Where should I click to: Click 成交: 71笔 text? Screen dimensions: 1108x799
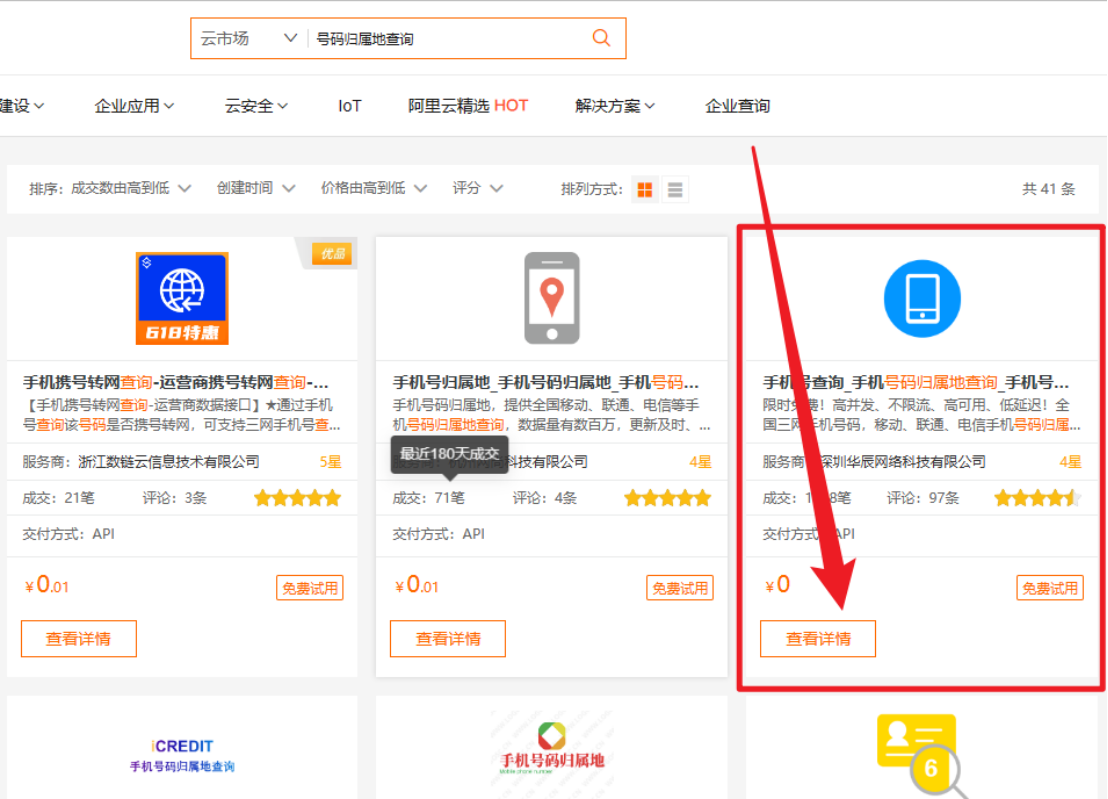(x=429, y=498)
